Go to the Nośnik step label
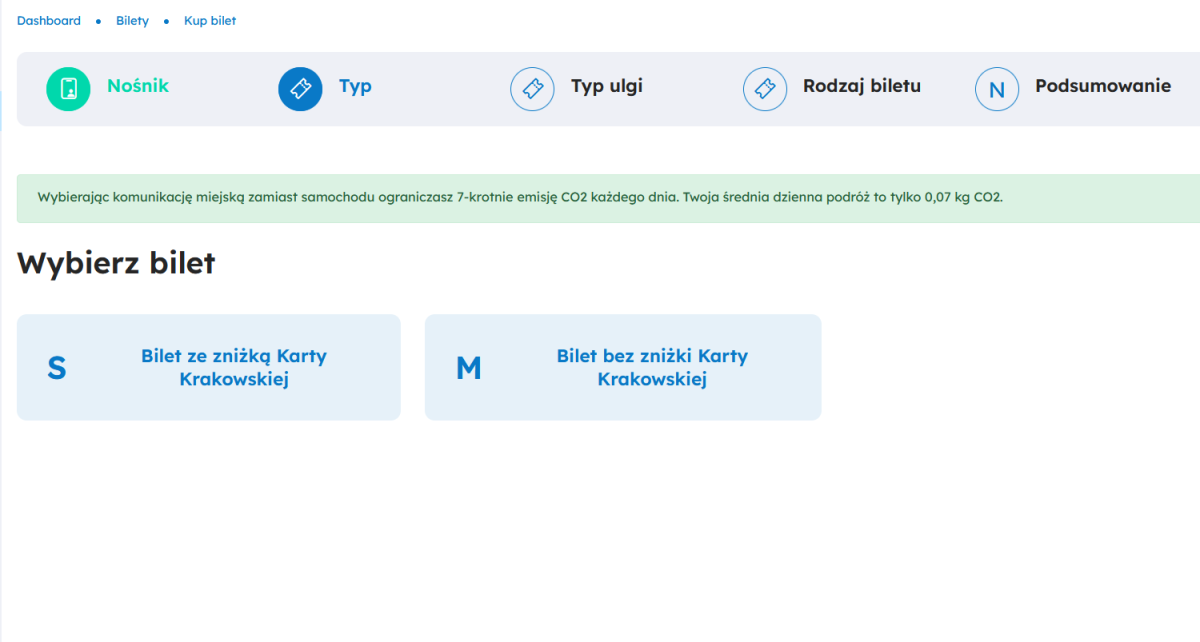Image resolution: width=1200 pixels, height=642 pixels. tap(138, 86)
